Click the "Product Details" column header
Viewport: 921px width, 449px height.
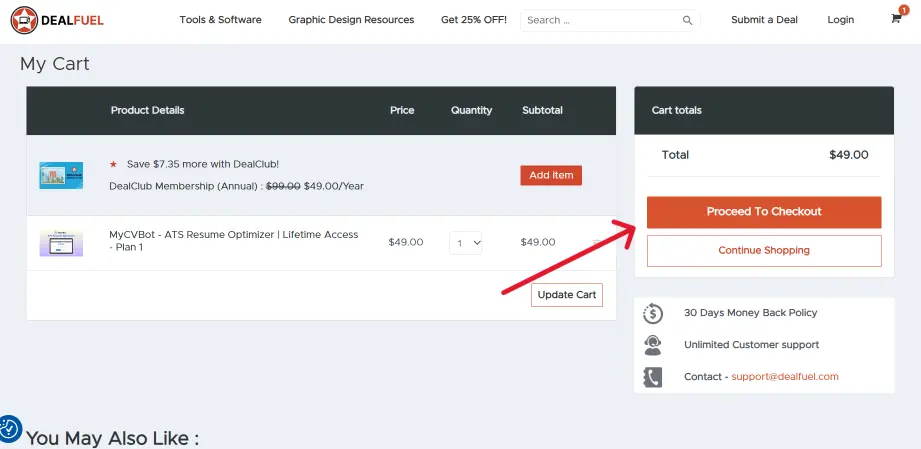(147, 110)
